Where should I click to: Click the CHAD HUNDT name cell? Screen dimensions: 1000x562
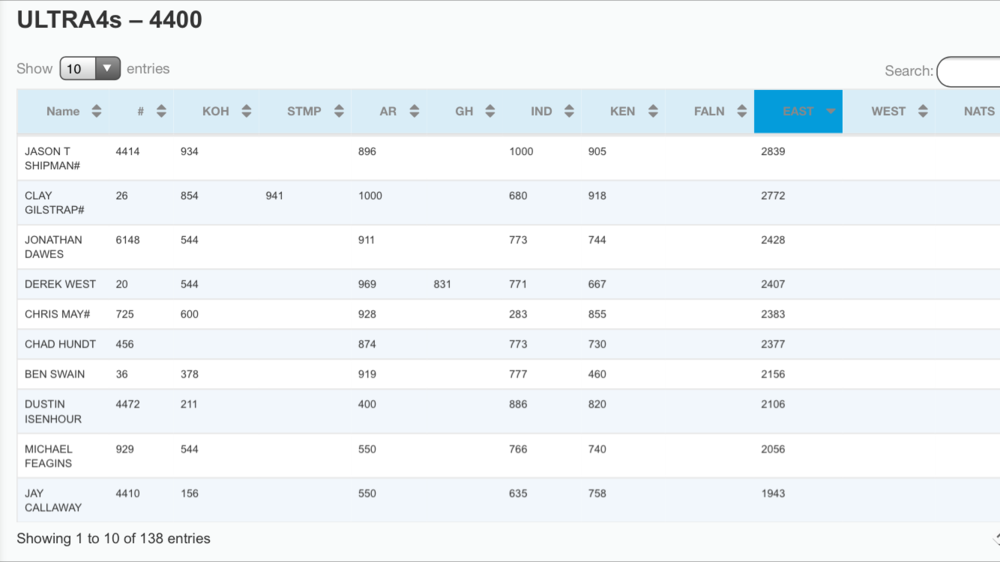pos(60,344)
